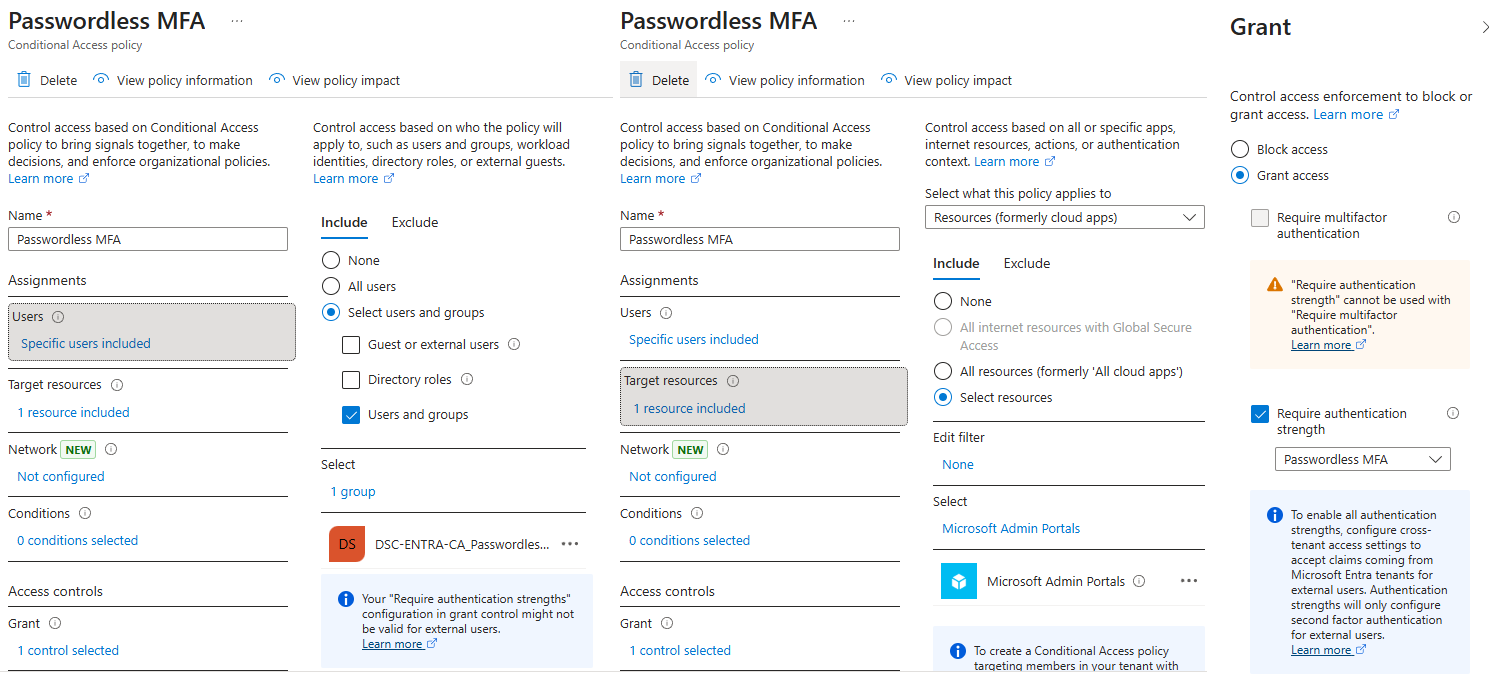The width and height of the screenshot is (1489, 695).
Task: Click 0 conditions selected link in left pane
Action: click(77, 541)
